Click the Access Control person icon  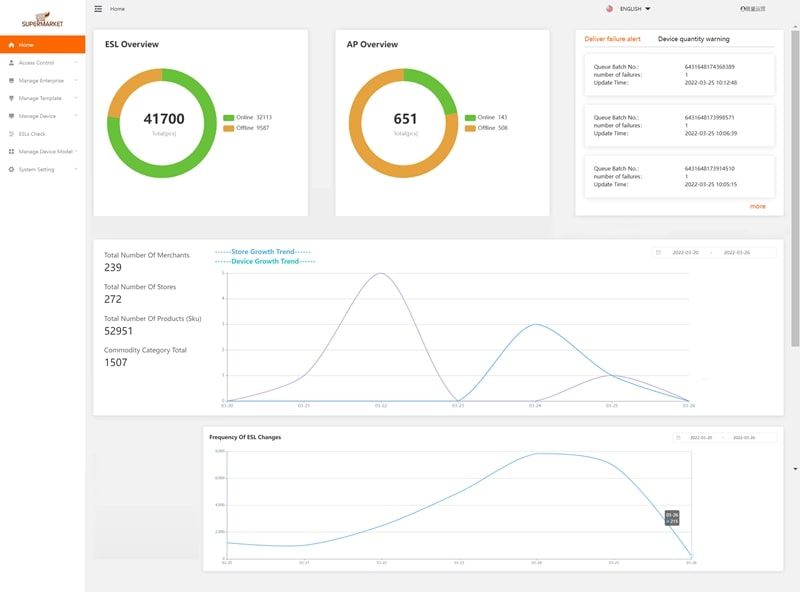click(x=11, y=63)
